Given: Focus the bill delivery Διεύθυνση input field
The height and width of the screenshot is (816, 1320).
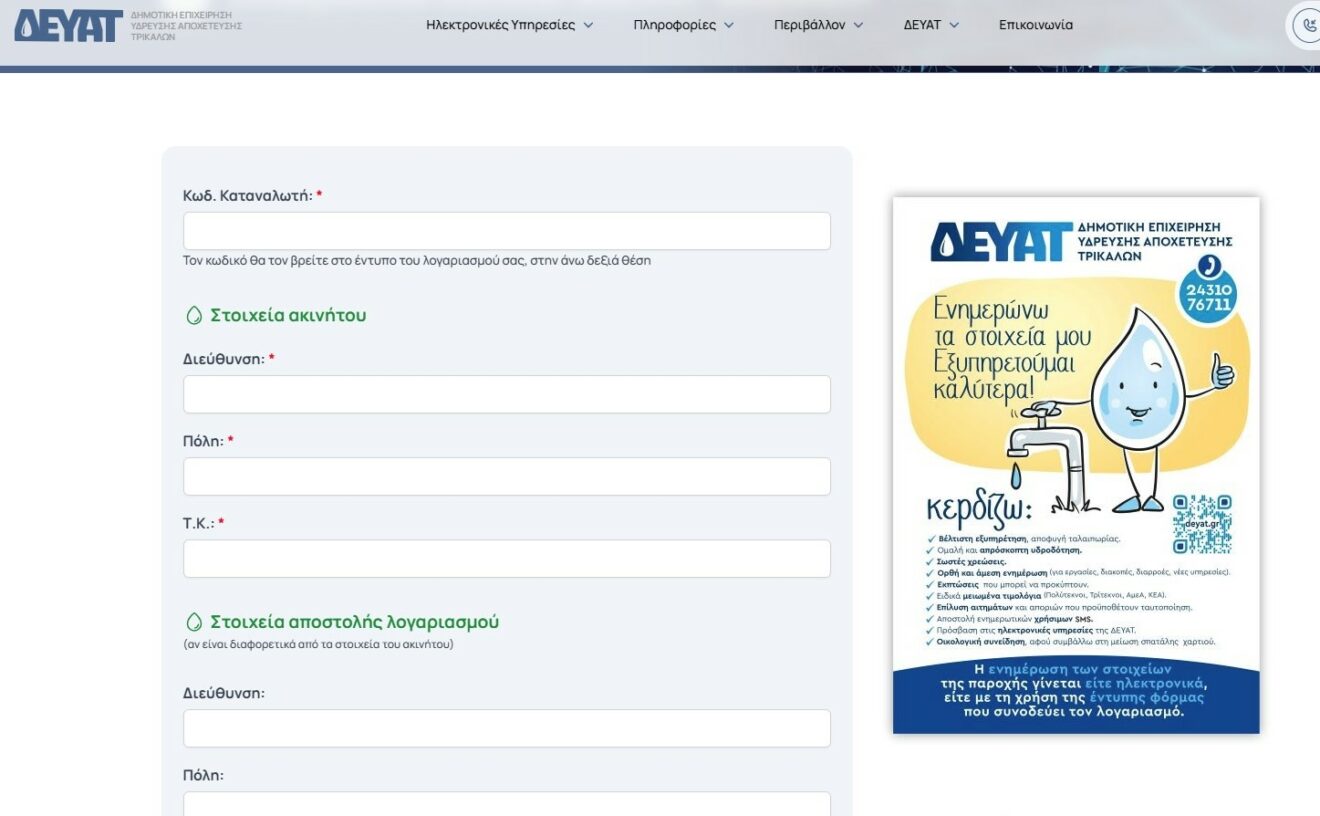Looking at the screenshot, I should (x=507, y=728).
